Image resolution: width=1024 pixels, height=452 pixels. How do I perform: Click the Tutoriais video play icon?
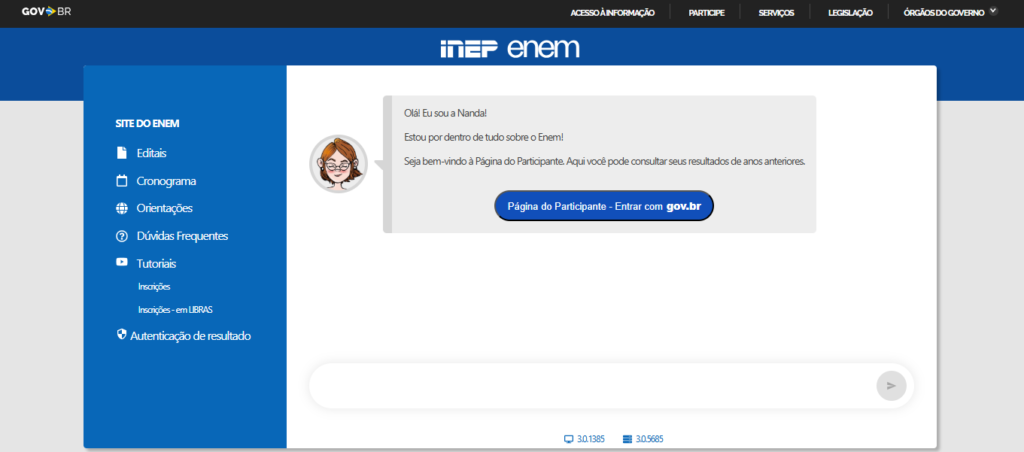click(122, 263)
